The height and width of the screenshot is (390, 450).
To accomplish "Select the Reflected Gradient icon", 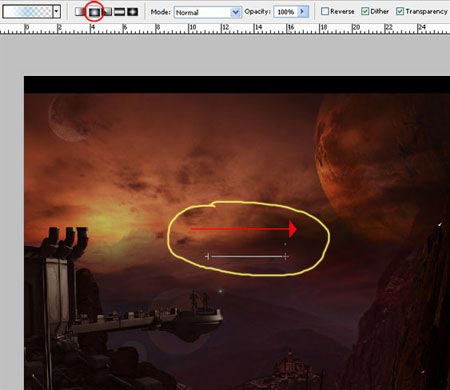I will (119, 12).
